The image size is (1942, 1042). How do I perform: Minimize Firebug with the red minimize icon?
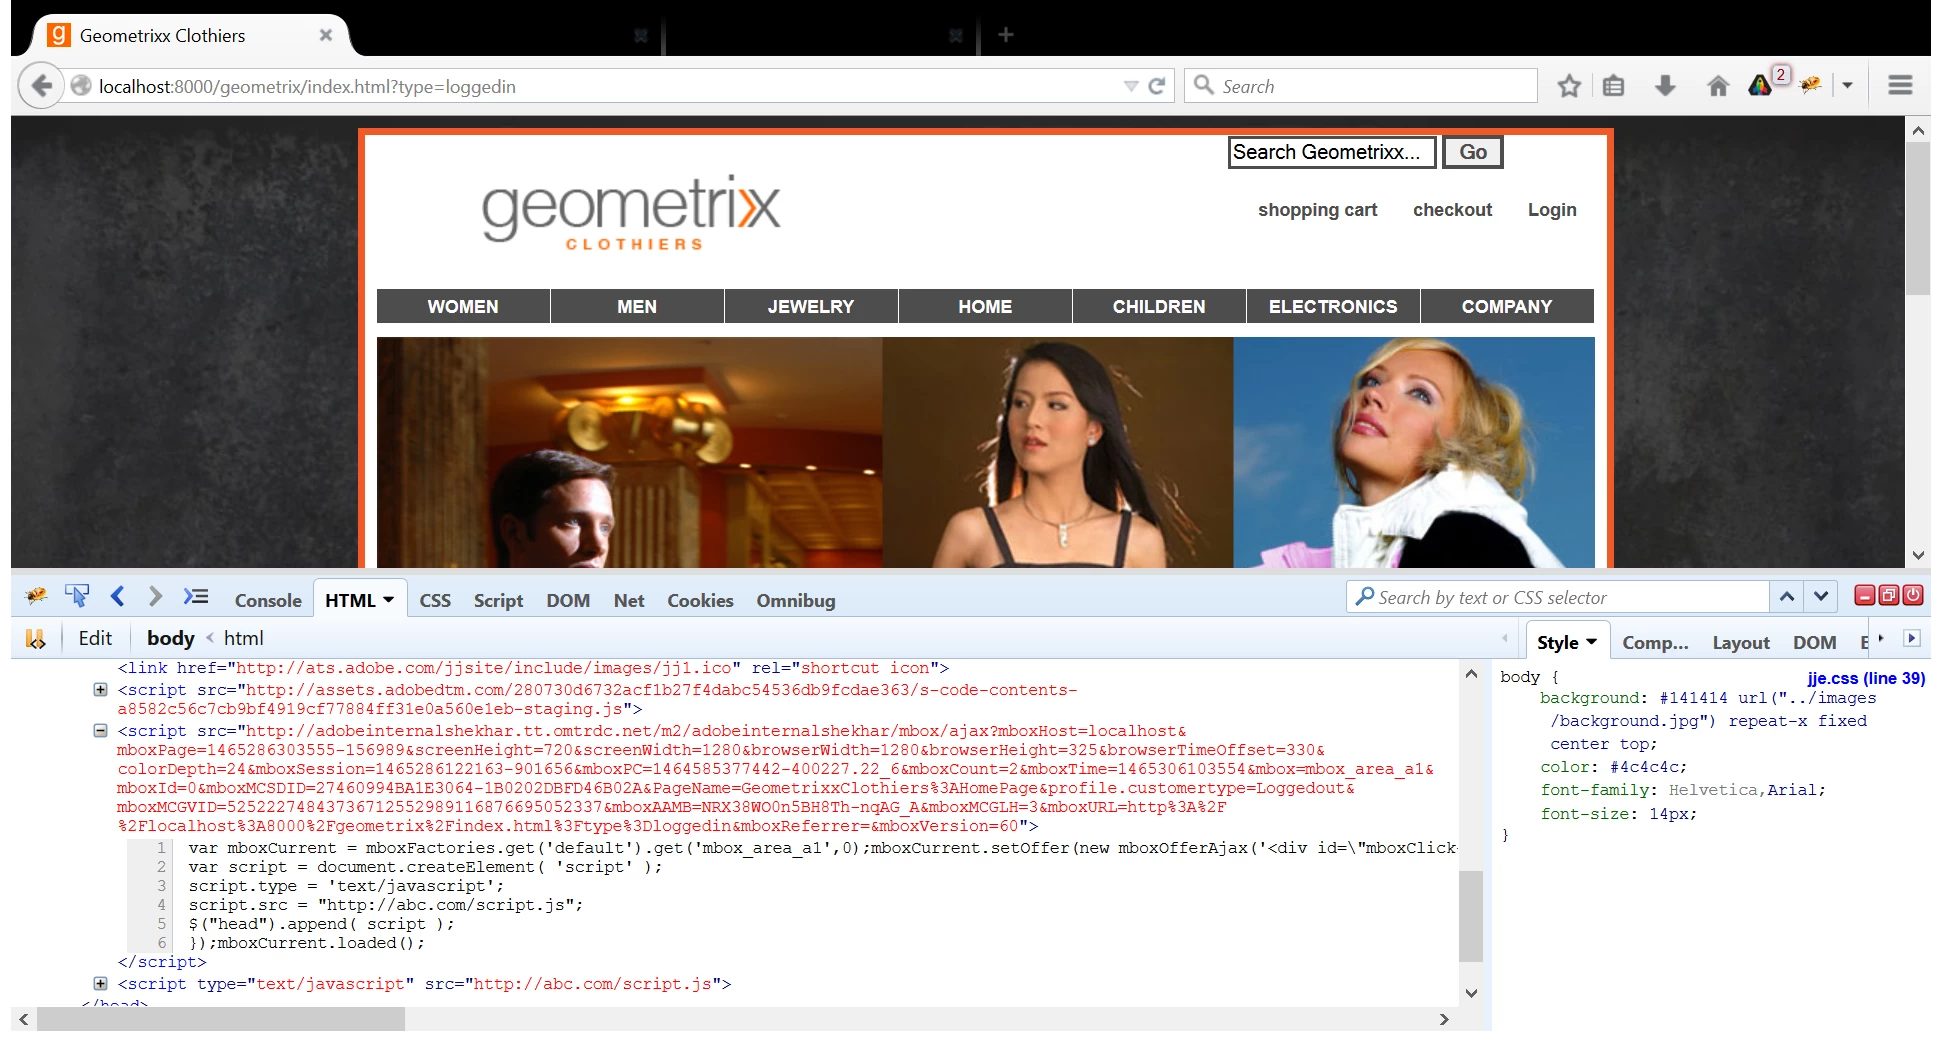[x=1864, y=596]
